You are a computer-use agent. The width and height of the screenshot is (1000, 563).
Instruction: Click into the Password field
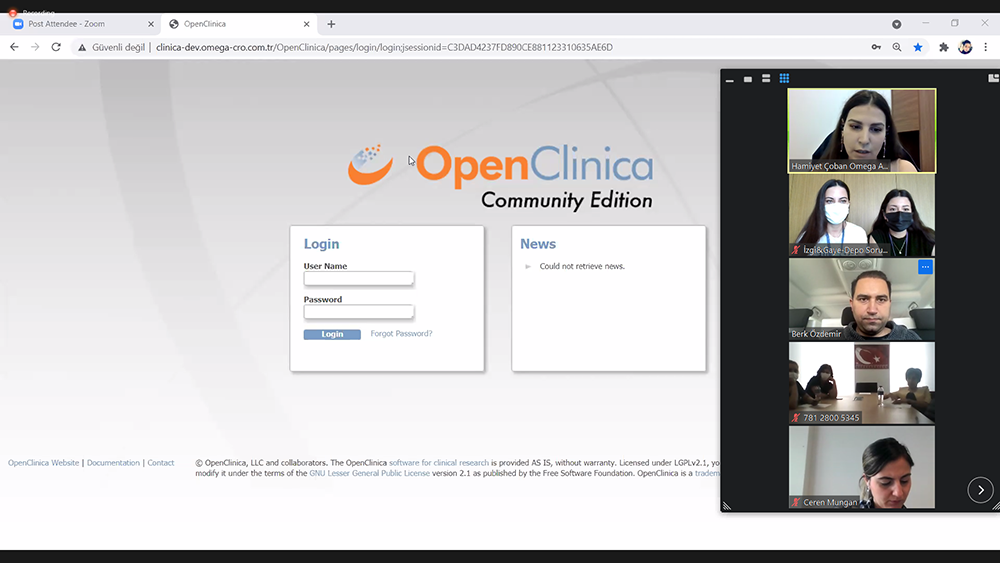359,312
